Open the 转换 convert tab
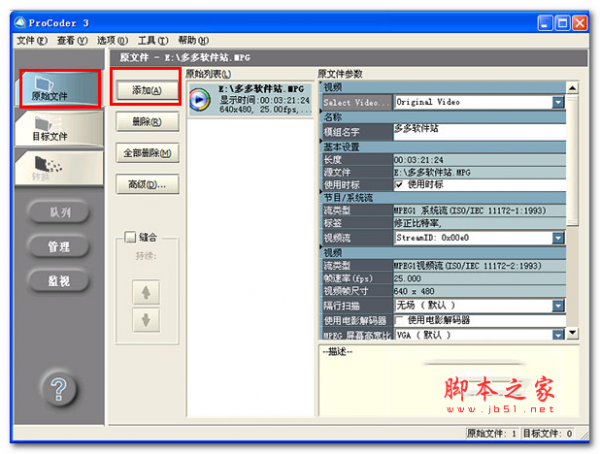Viewport: 600px width, 454px height. 60,168
